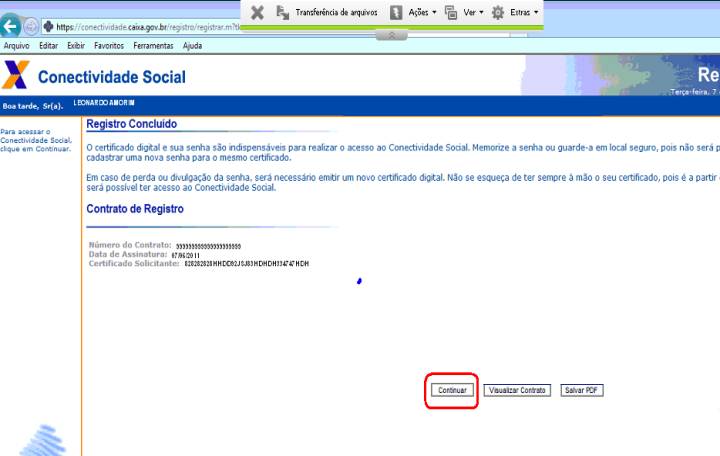
Task: Click the 'Boa tarde, Sr(a).' greeting
Action: 33,106
